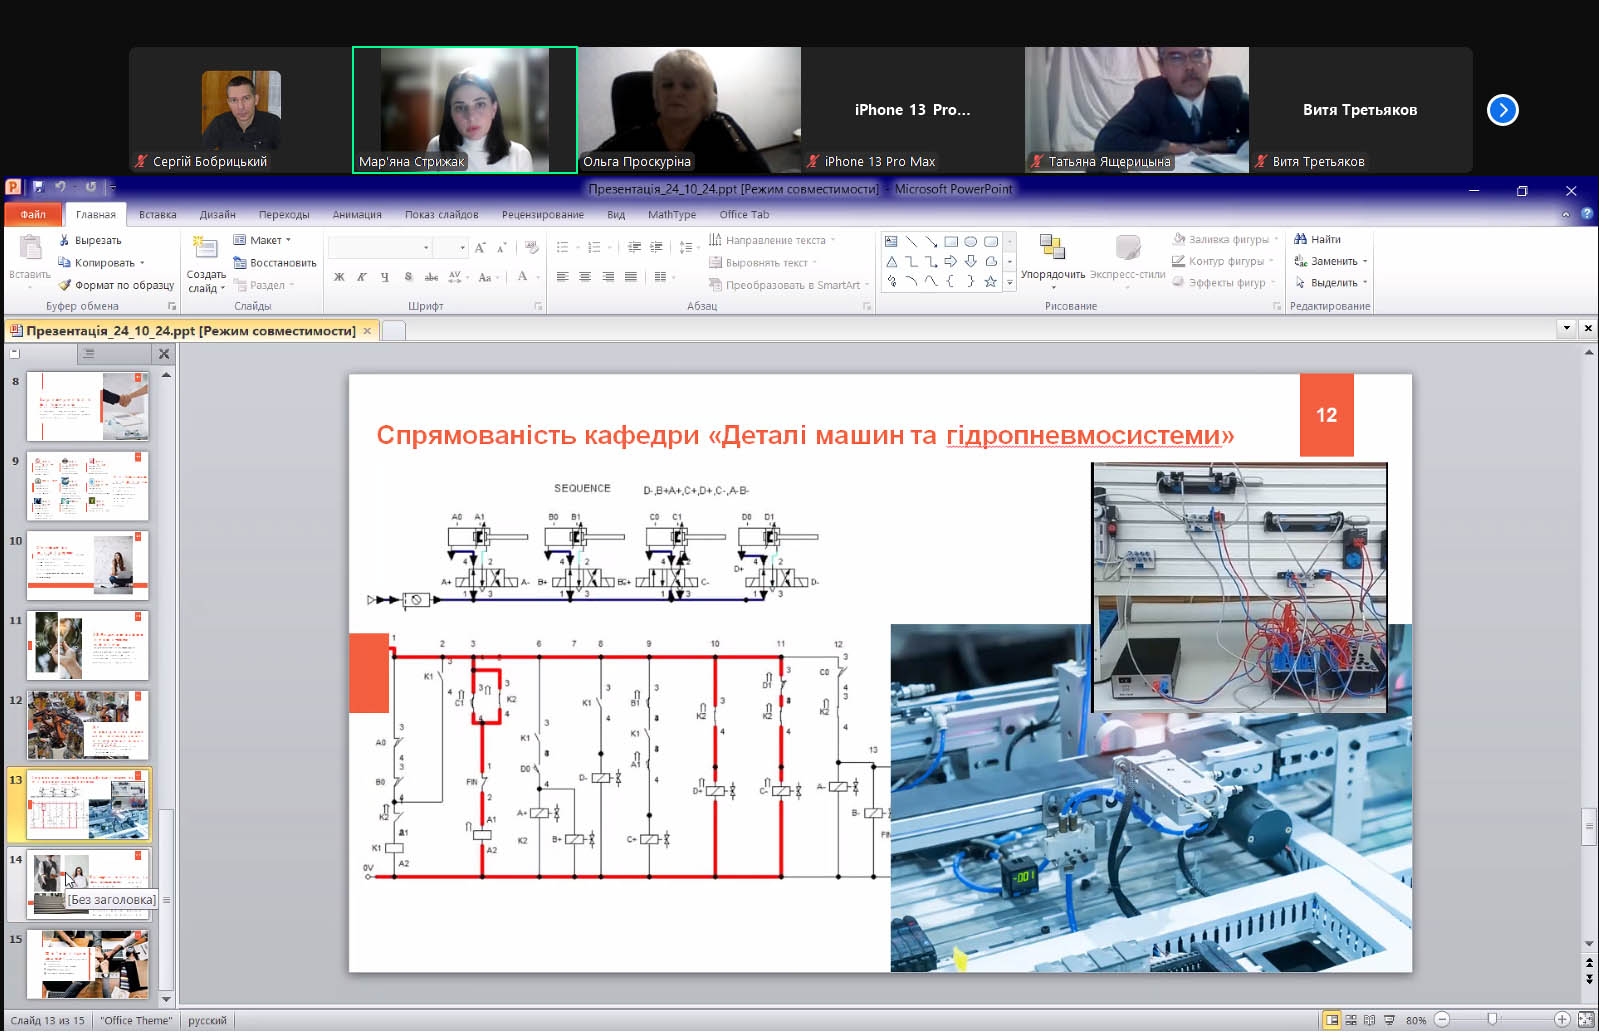
Task: Switch to slide sorter view in status bar
Action: pyautogui.click(x=1351, y=1020)
